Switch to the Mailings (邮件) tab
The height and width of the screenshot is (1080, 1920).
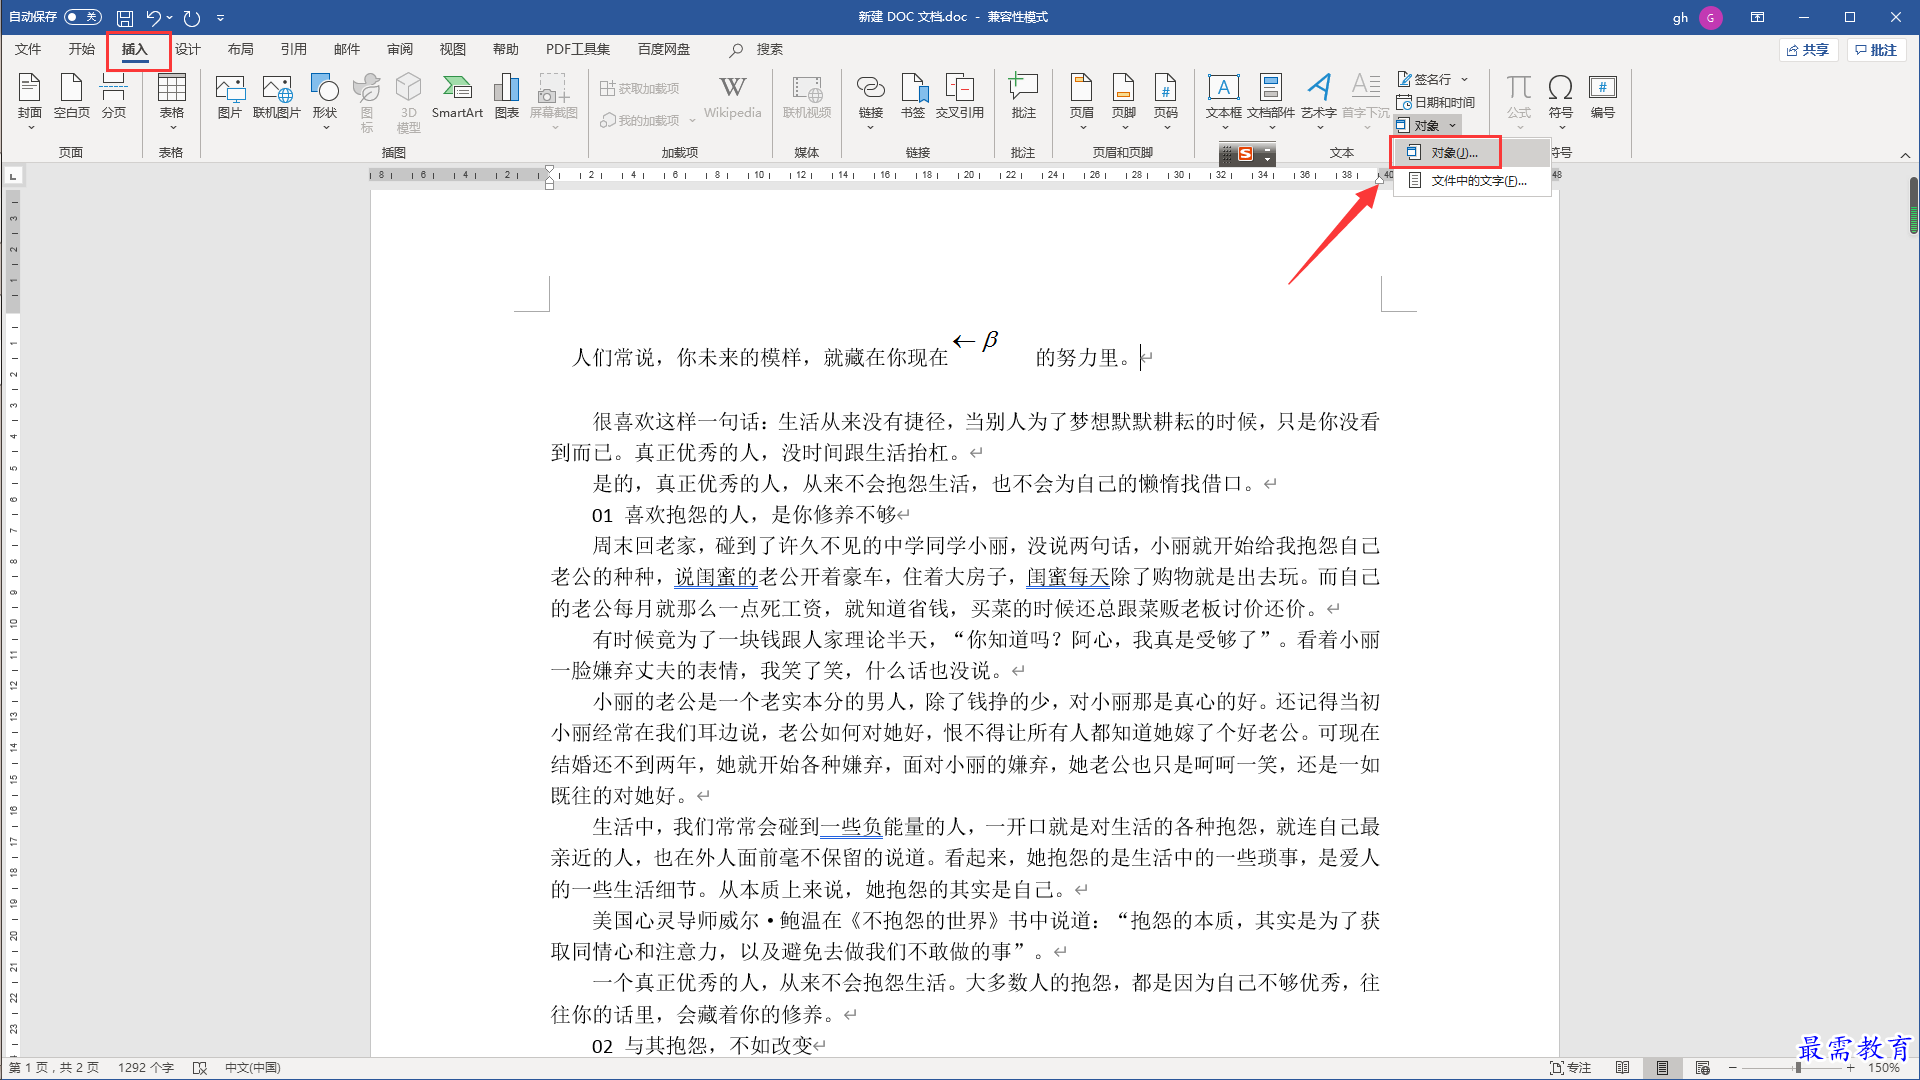coord(346,49)
